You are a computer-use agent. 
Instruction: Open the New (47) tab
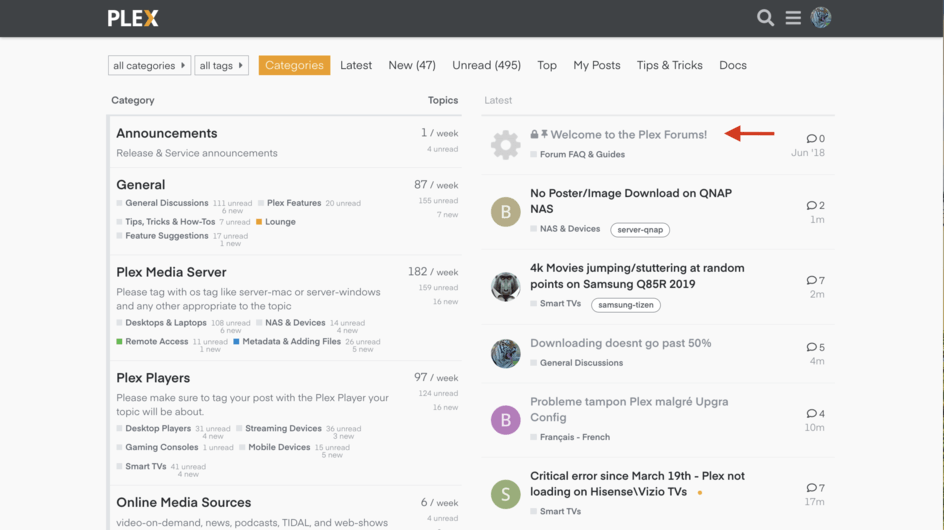pos(412,65)
